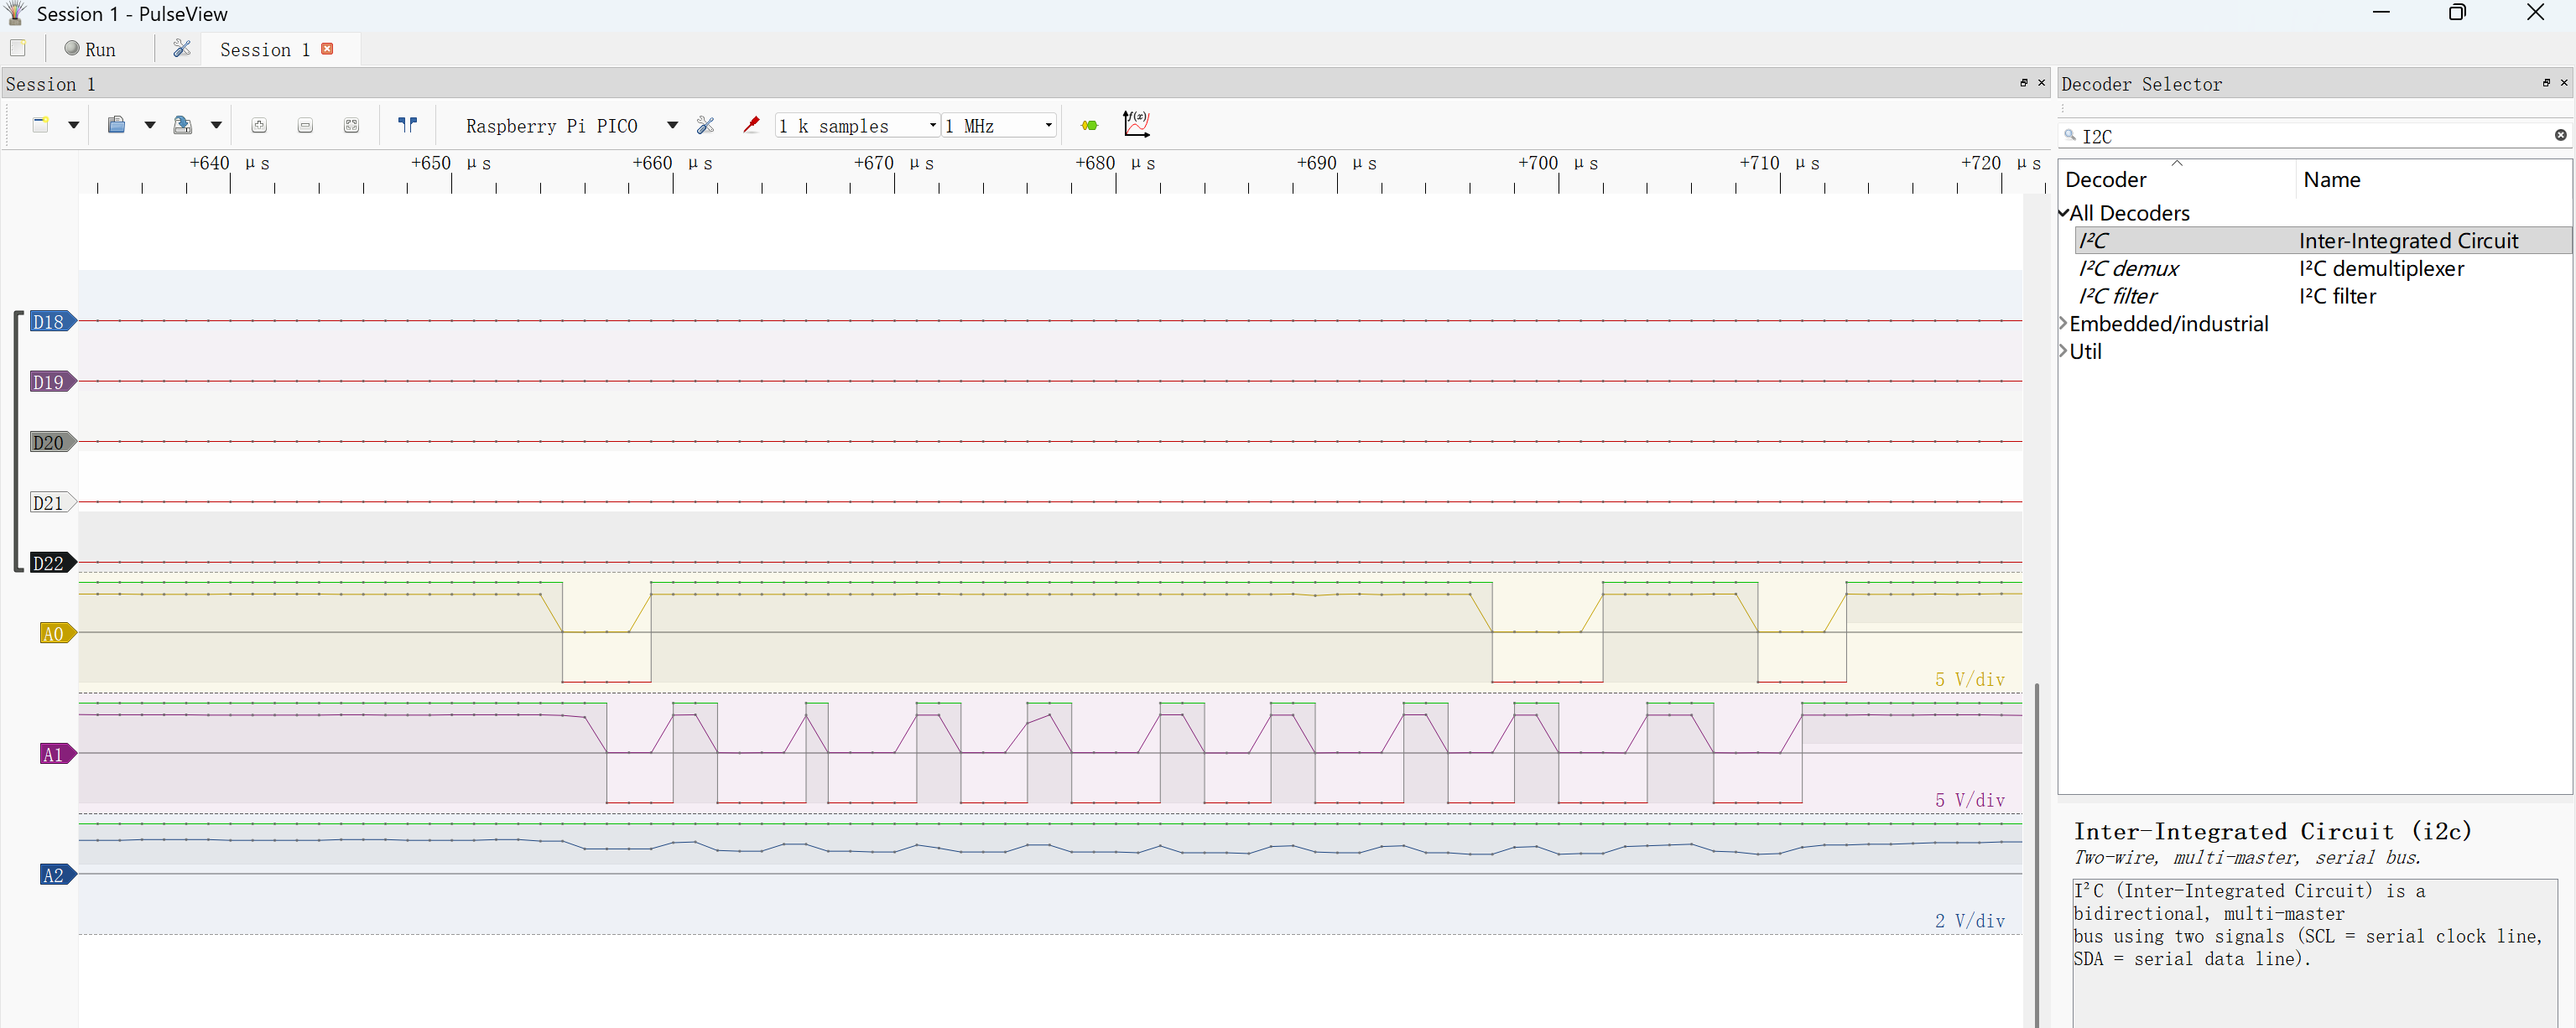Click the D18 channel label
This screenshot has height=1028, width=2576.
(x=48, y=322)
